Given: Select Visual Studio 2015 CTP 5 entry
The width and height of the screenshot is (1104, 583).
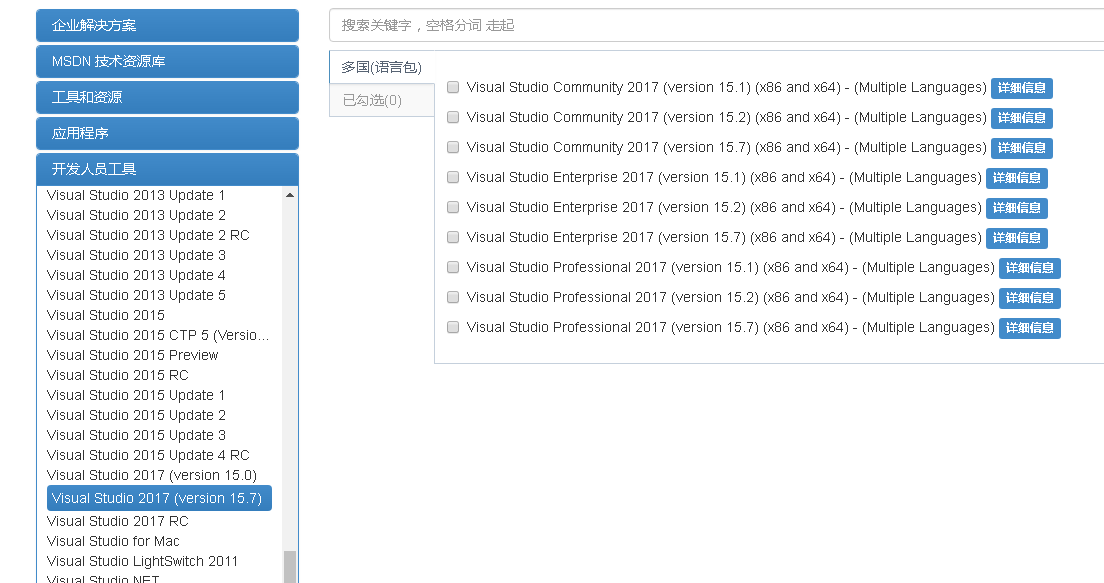Looking at the screenshot, I should coord(158,335).
